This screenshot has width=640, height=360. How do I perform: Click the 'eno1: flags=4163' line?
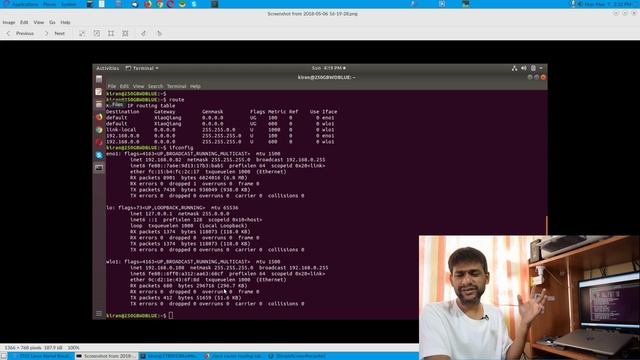pyautogui.click(x=193, y=153)
